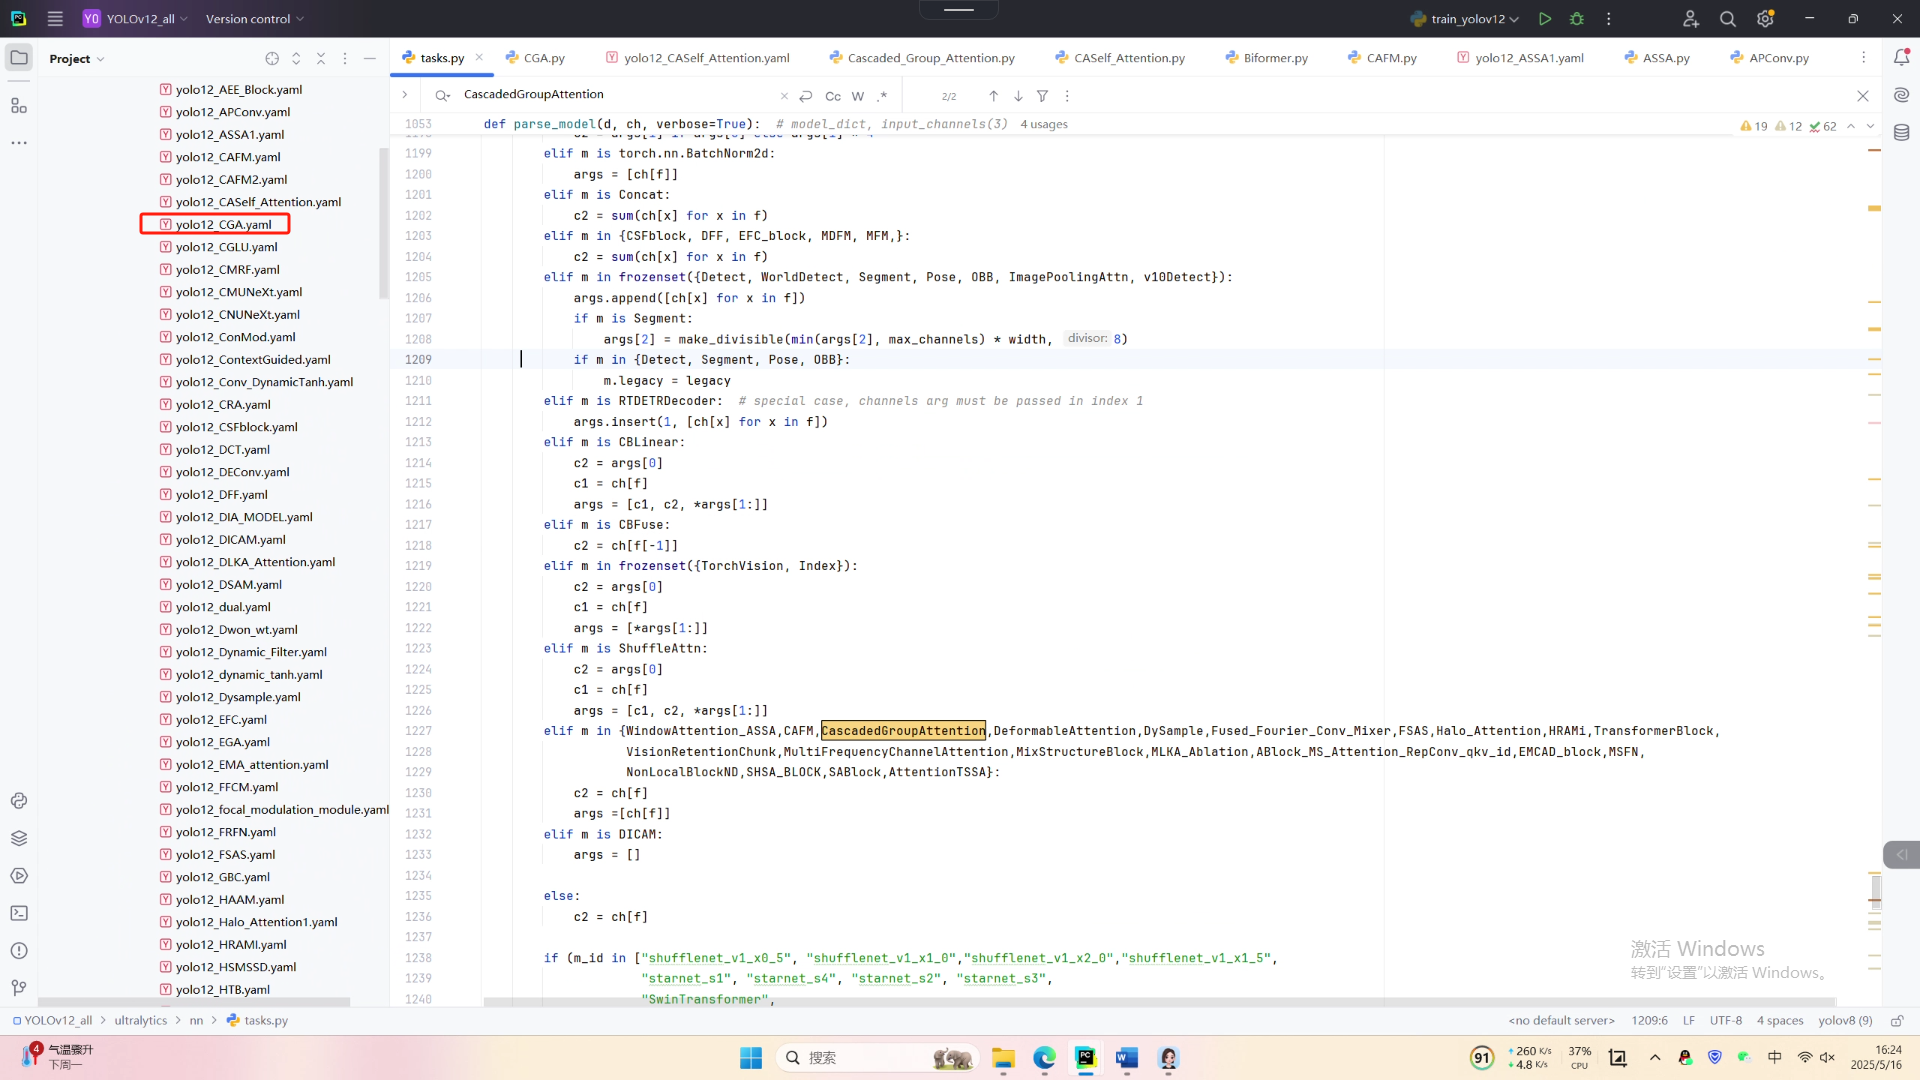Toggle whole Words (W) search option
1920x1080 pixels.
coord(858,96)
